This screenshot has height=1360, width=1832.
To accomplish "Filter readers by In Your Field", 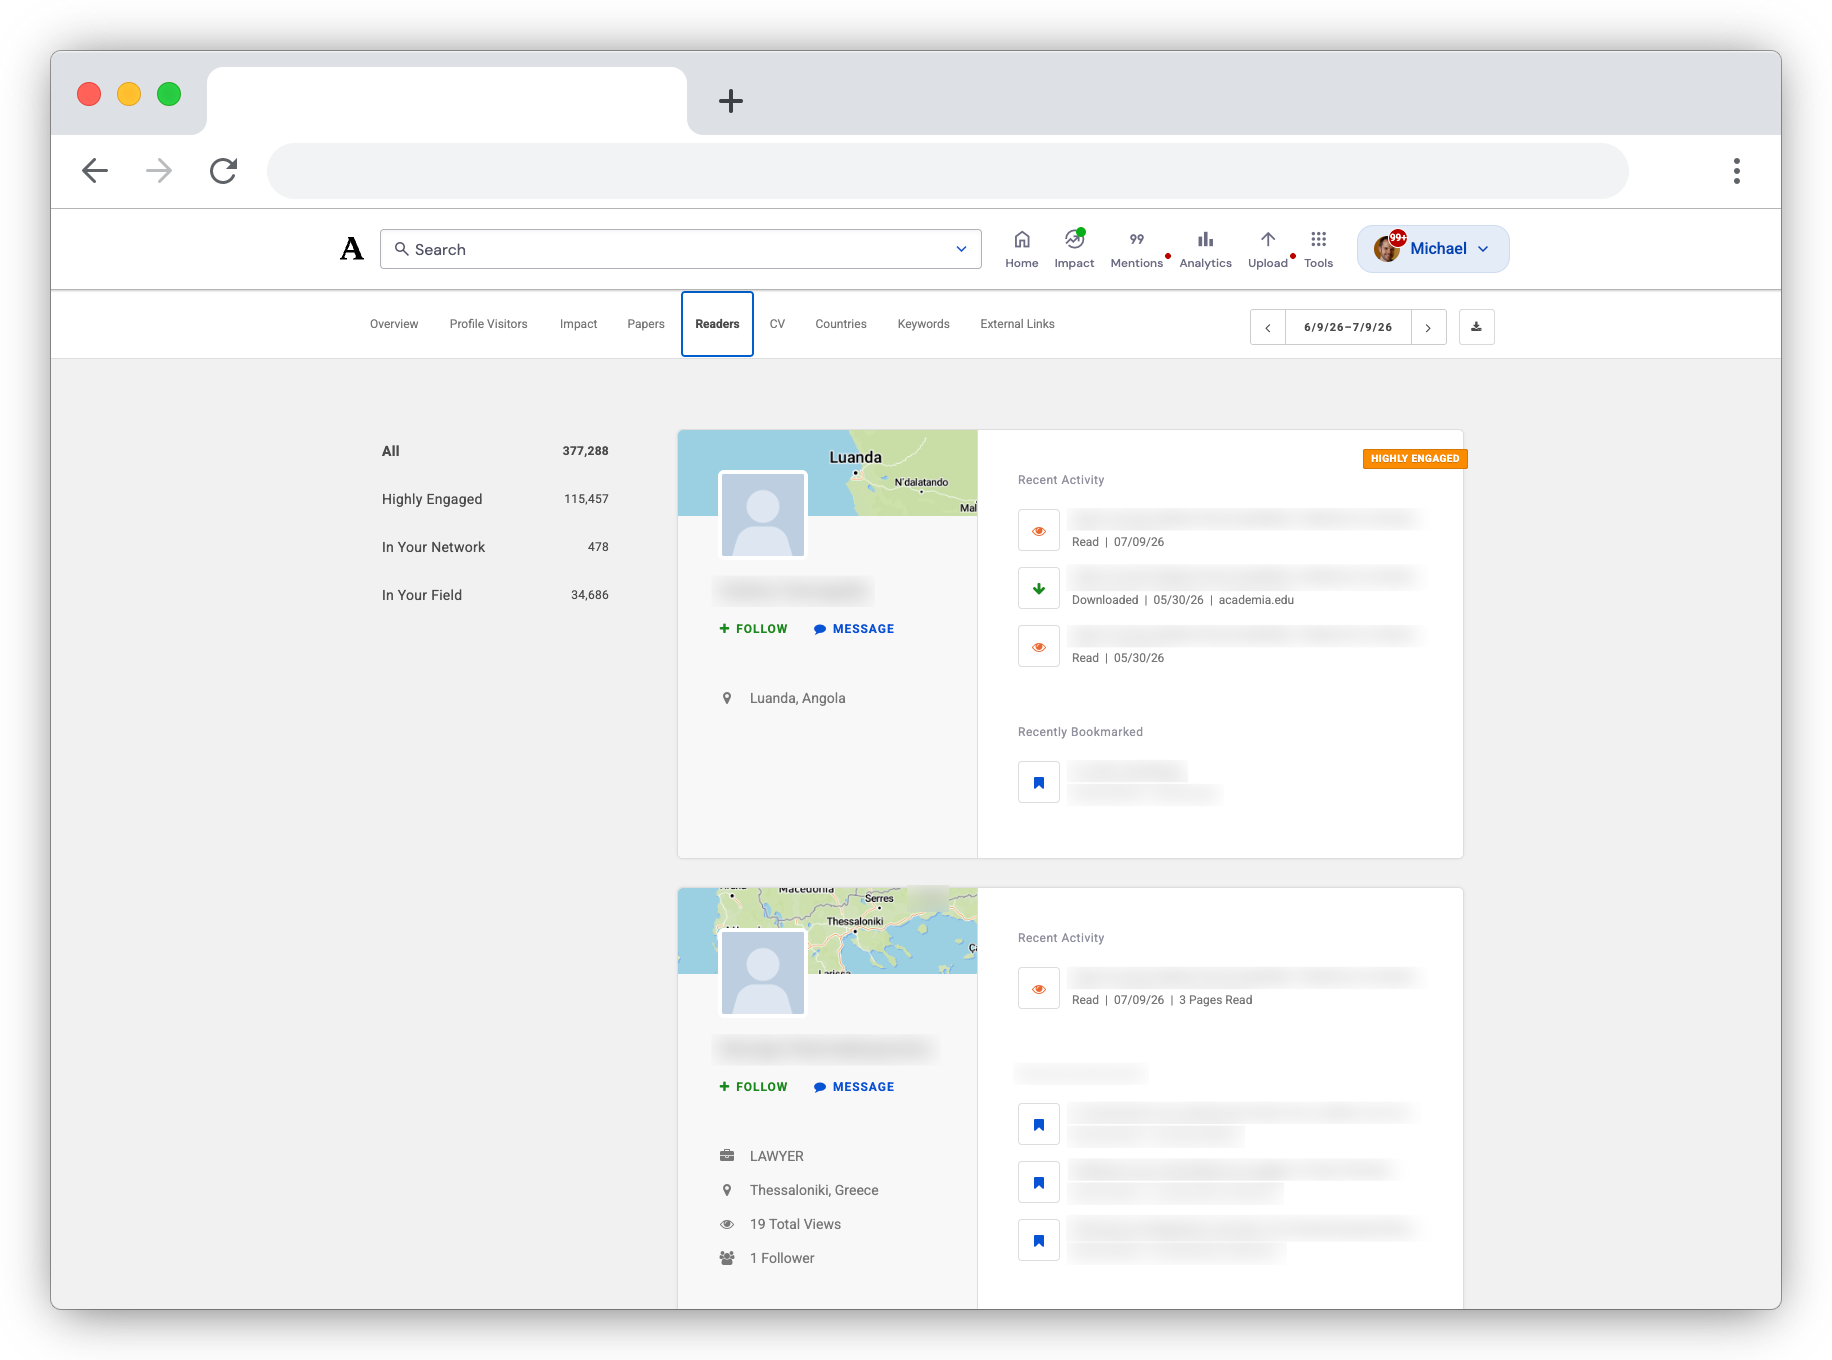I will [x=495, y=595].
